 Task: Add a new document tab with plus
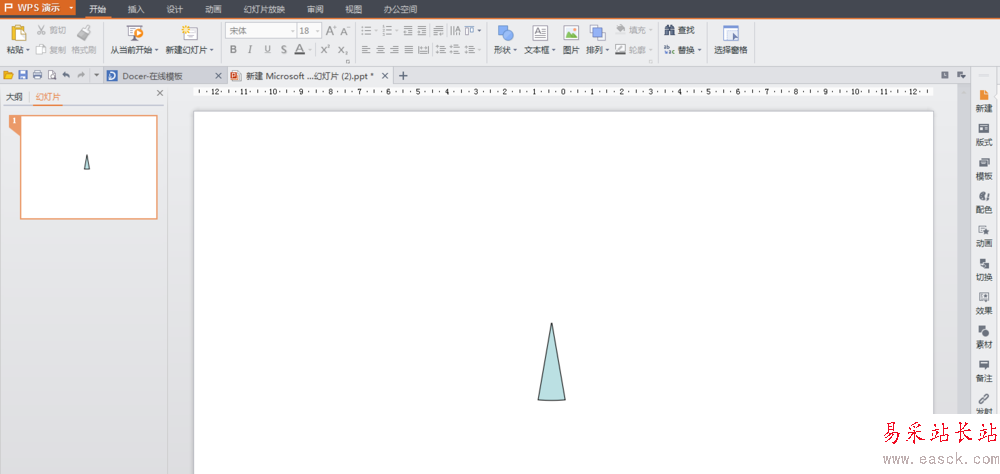tap(402, 76)
